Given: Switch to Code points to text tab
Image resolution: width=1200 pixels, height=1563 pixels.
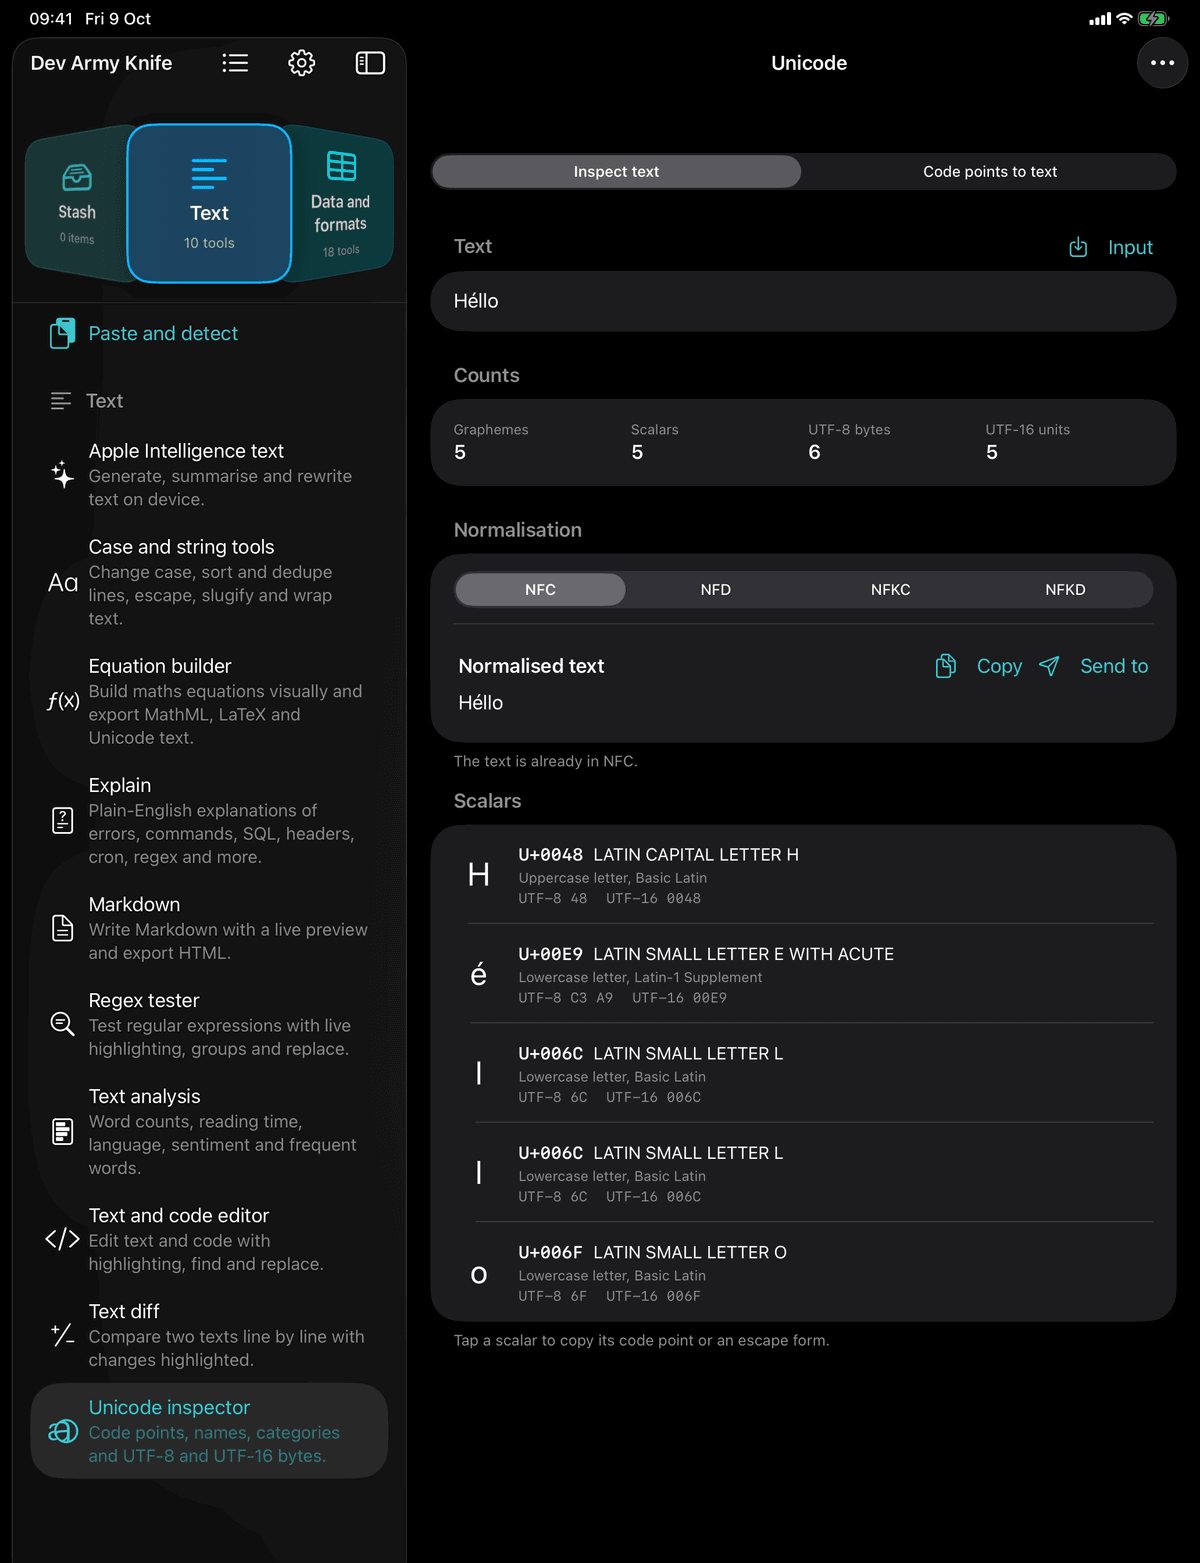Looking at the screenshot, I should click(x=990, y=172).
